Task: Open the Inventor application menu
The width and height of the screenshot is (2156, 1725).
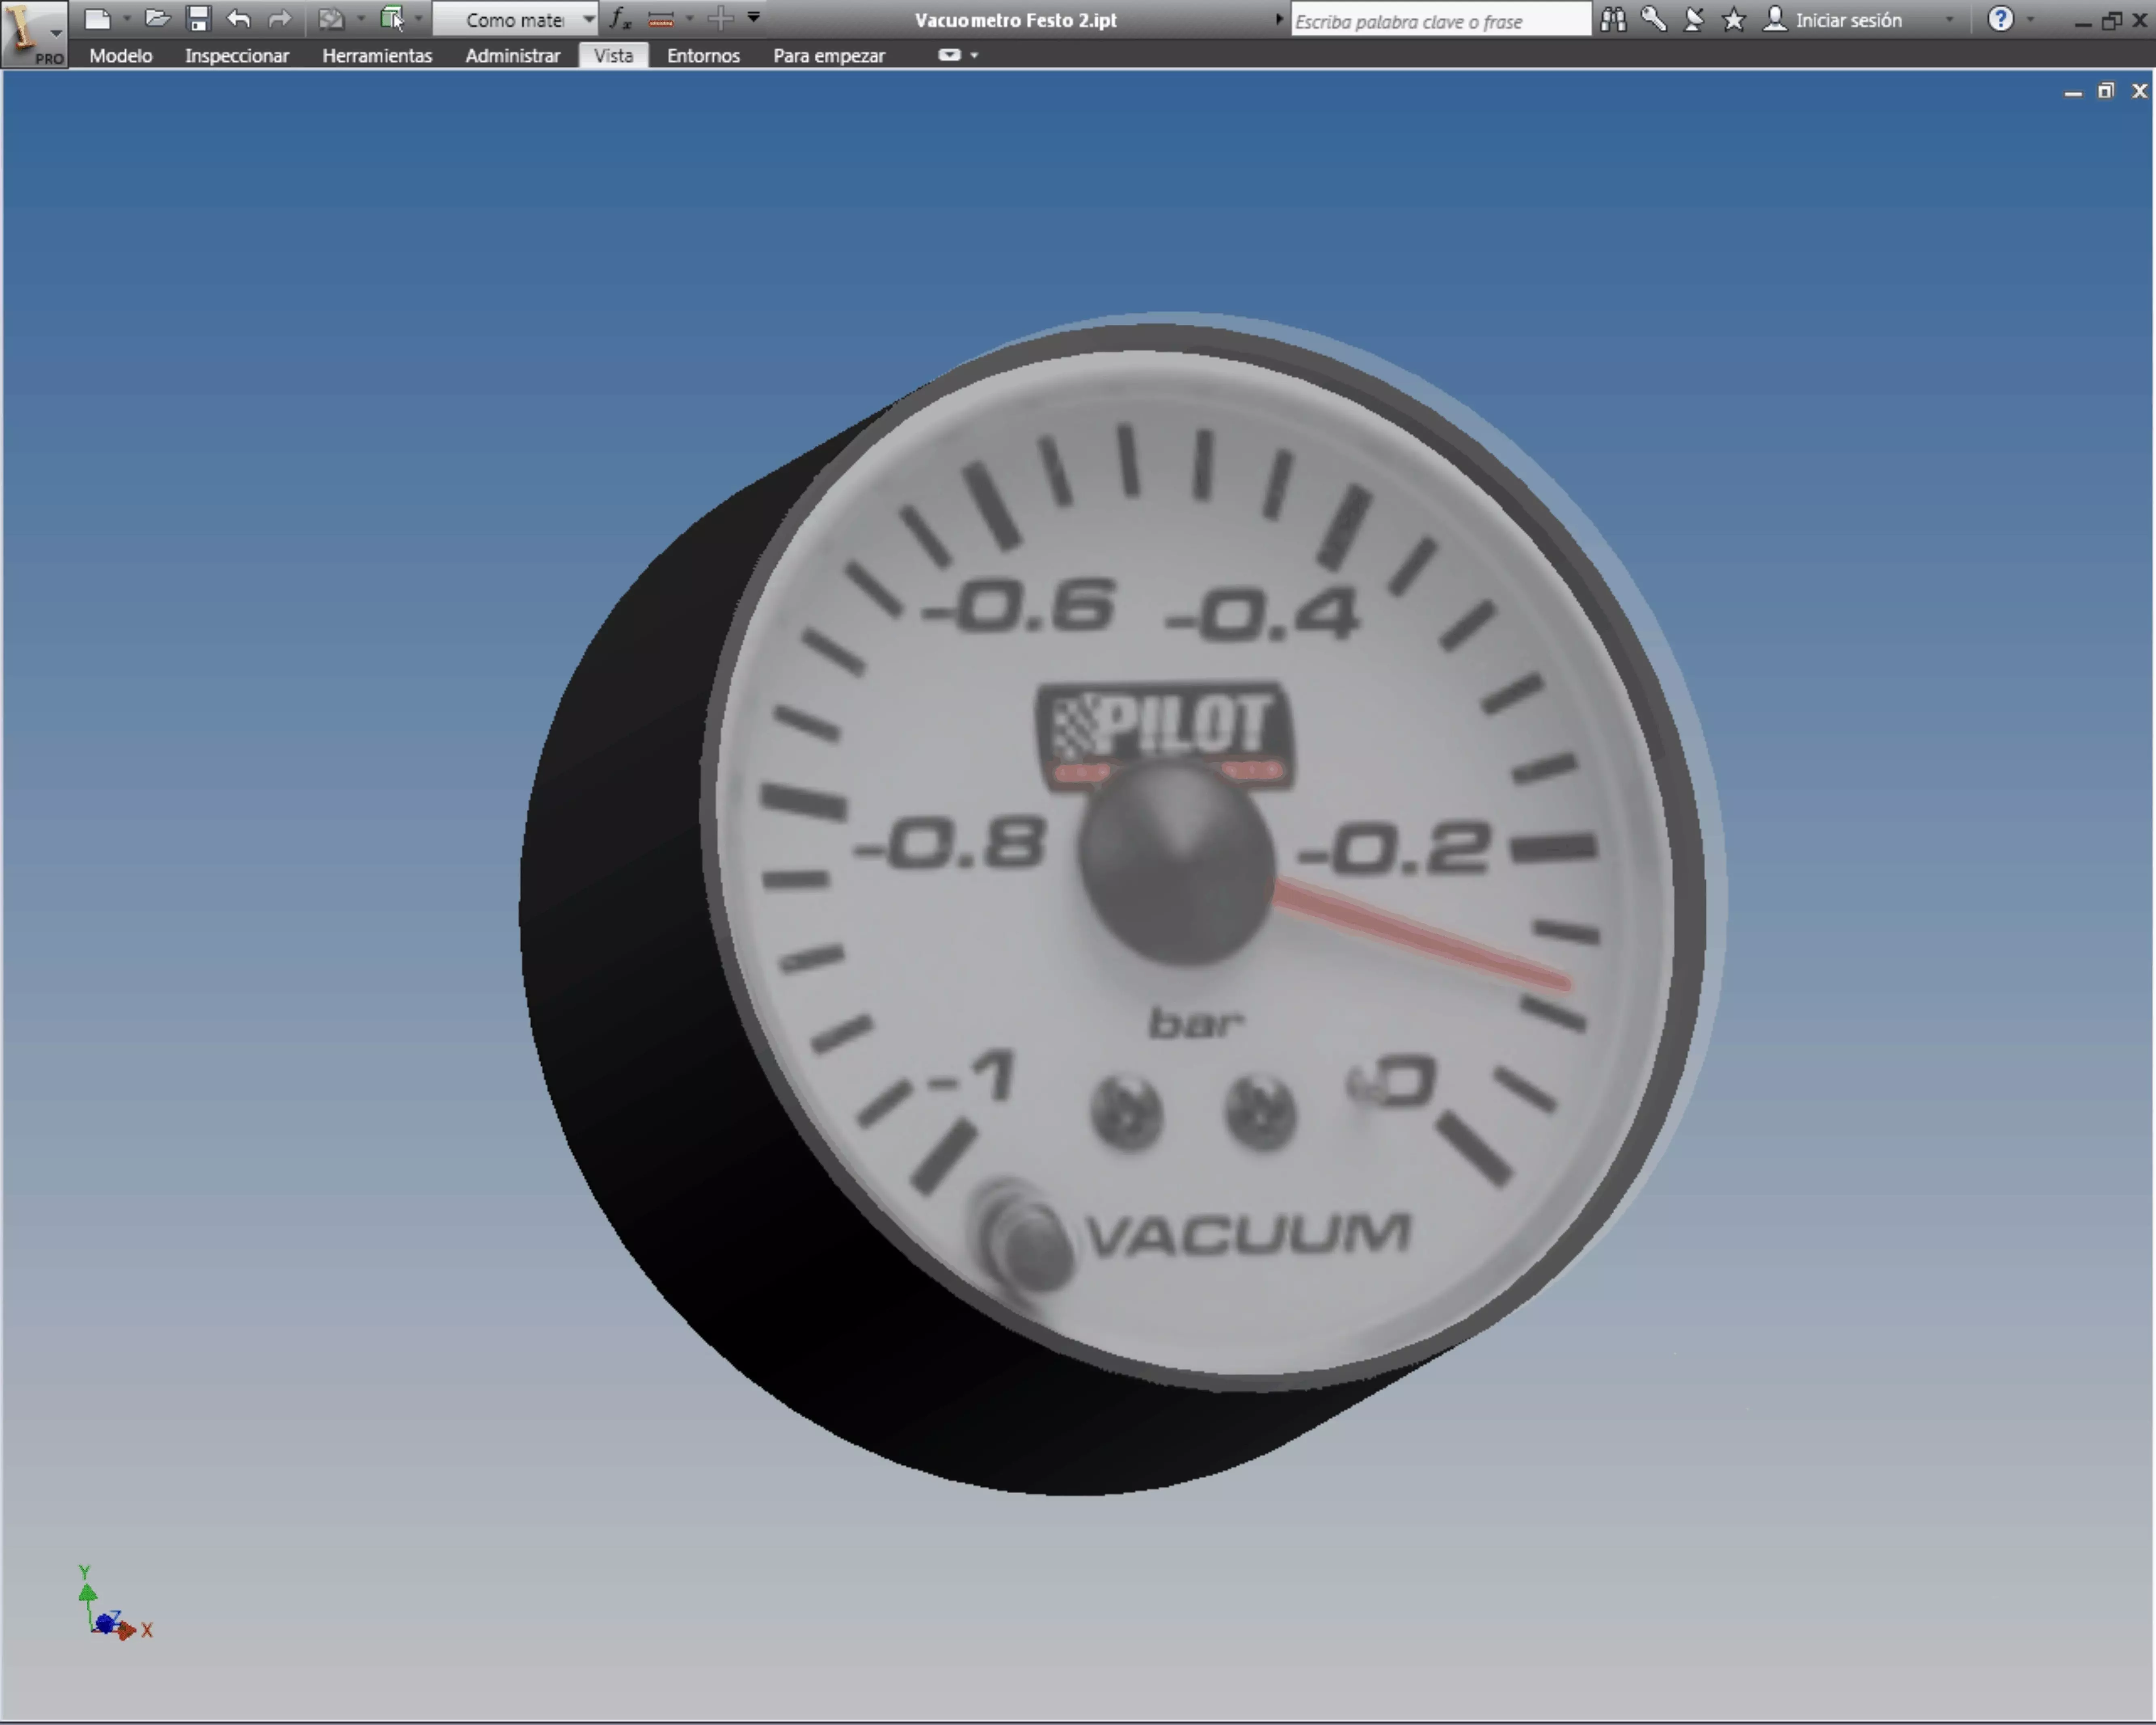Action: click(34, 33)
